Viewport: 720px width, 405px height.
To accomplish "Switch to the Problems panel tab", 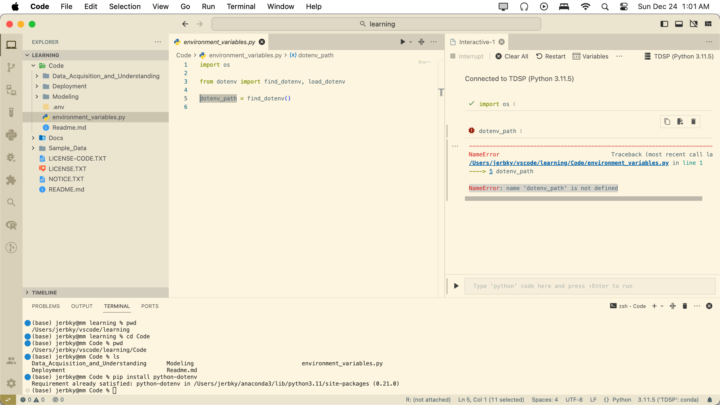I will click(x=45, y=306).
